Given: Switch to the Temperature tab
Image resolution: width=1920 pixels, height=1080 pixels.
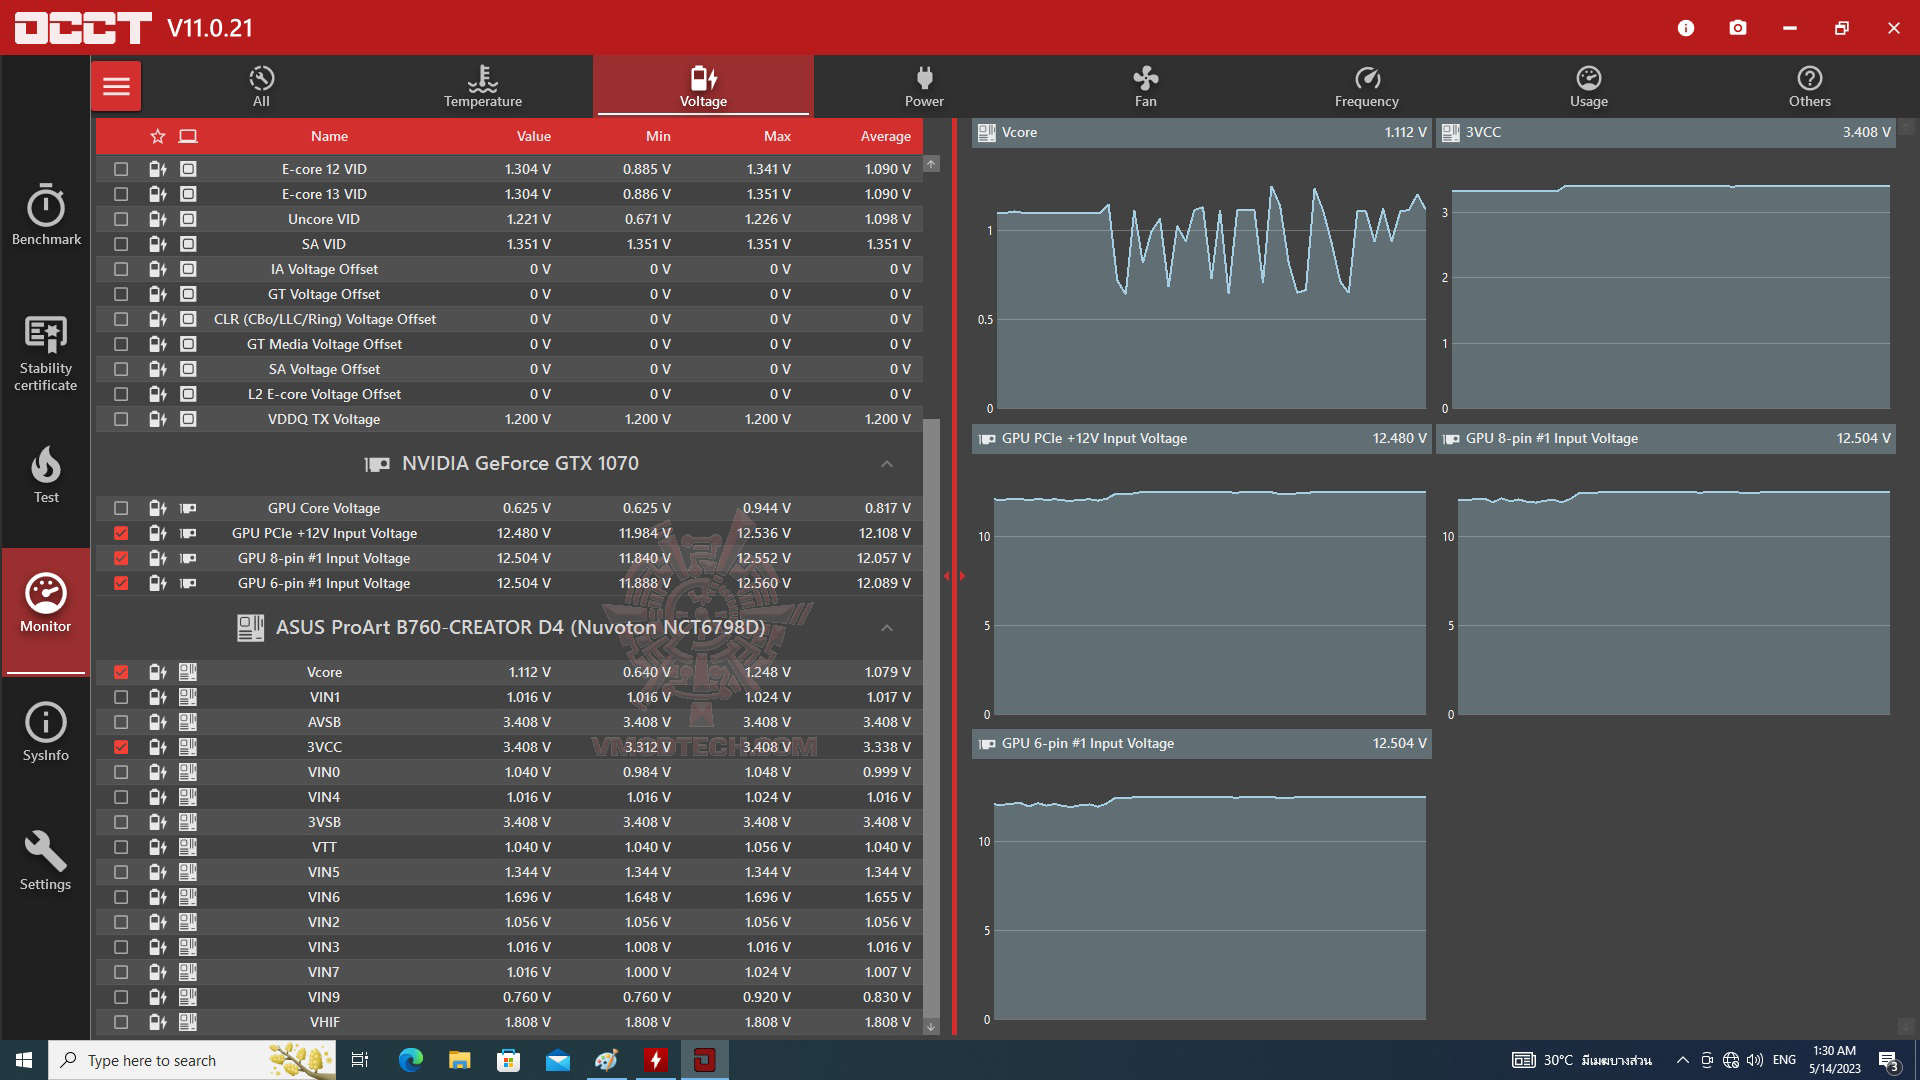Looking at the screenshot, I should [x=483, y=86].
